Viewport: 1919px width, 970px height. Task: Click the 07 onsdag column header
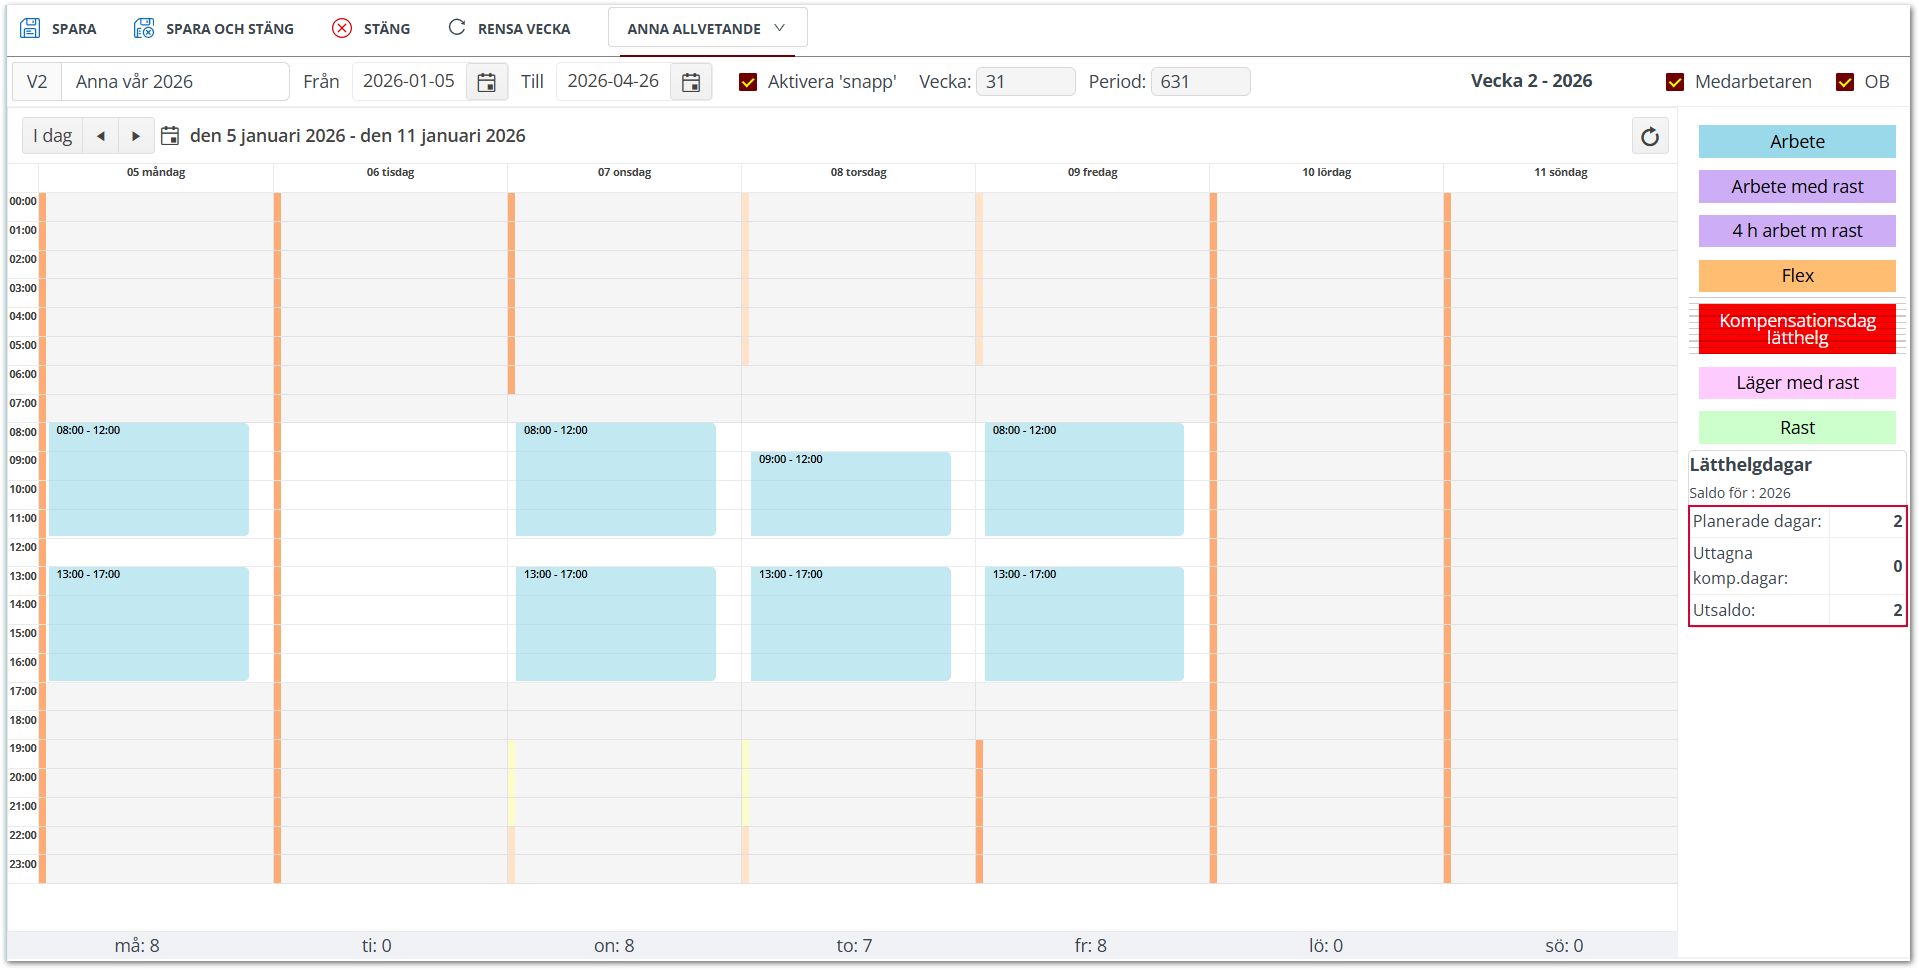(624, 173)
